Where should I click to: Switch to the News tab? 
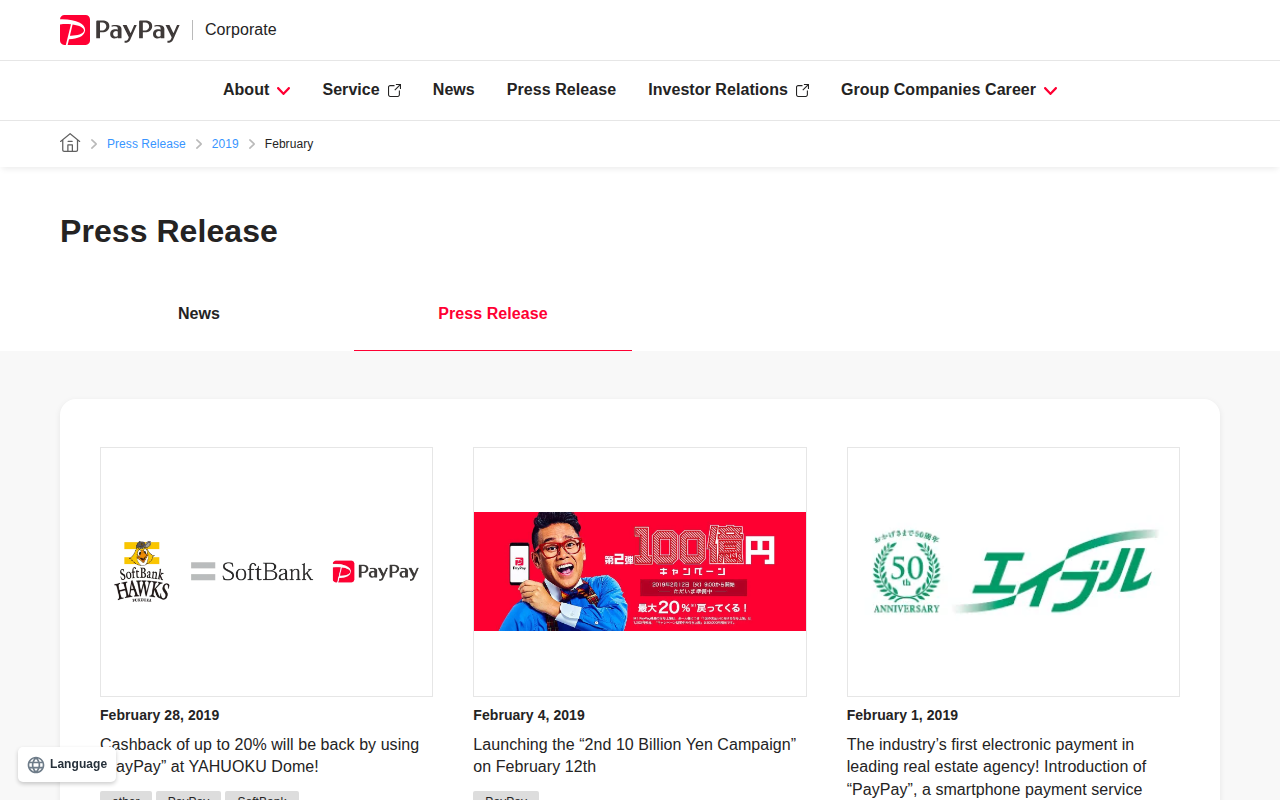199,314
